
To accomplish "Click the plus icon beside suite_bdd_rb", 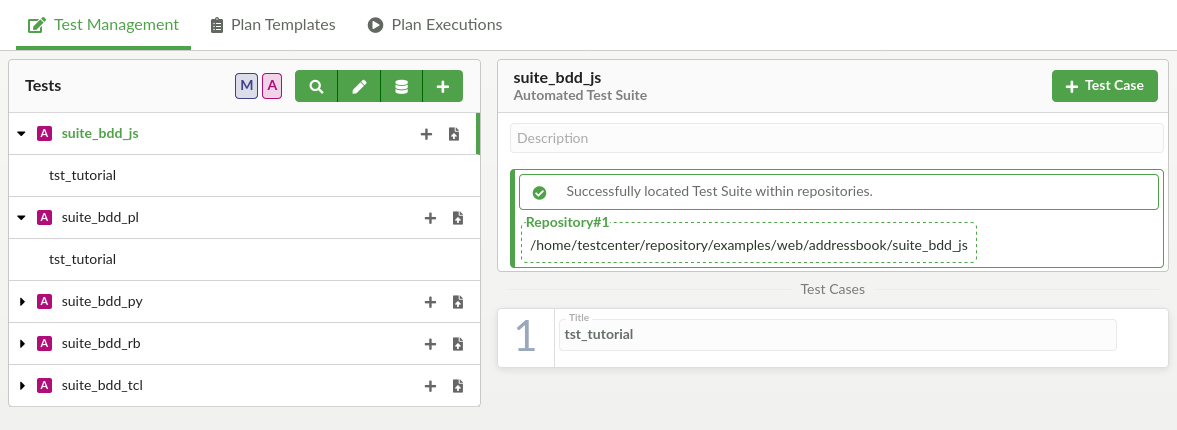I will [431, 344].
